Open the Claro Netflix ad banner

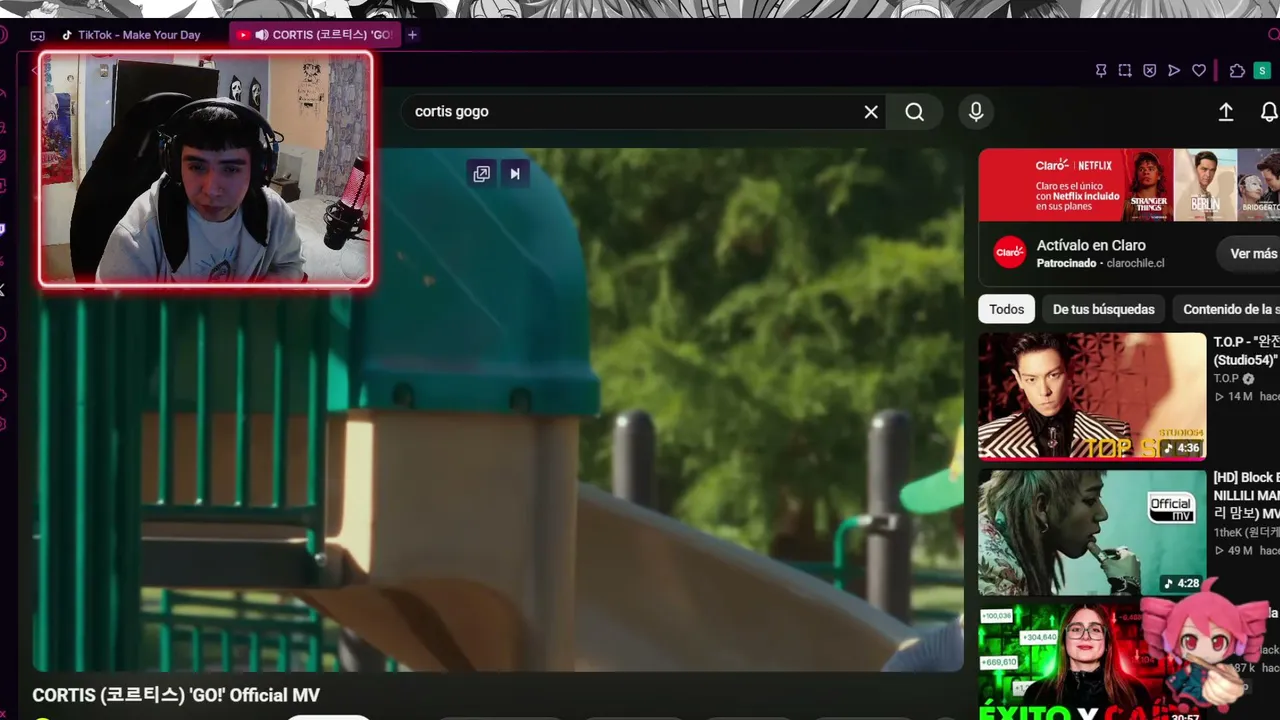[1129, 185]
